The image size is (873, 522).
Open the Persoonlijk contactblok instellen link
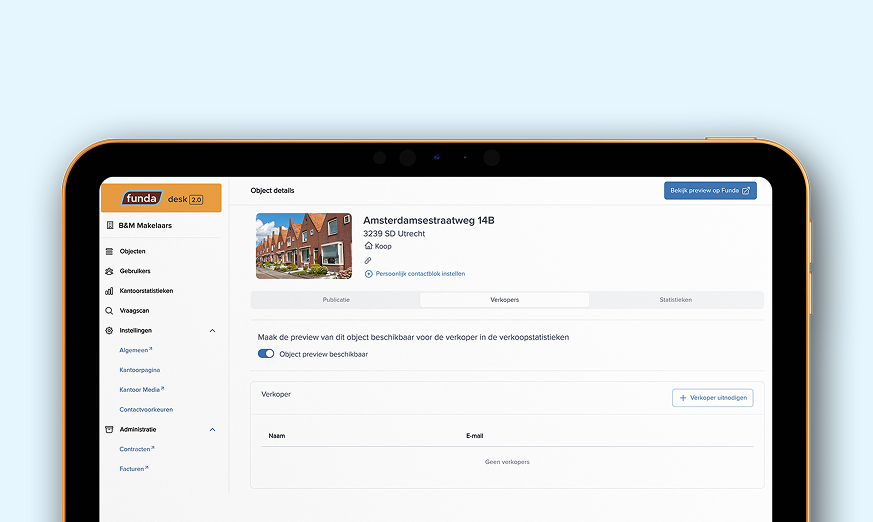pyautogui.click(x=420, y=274)
